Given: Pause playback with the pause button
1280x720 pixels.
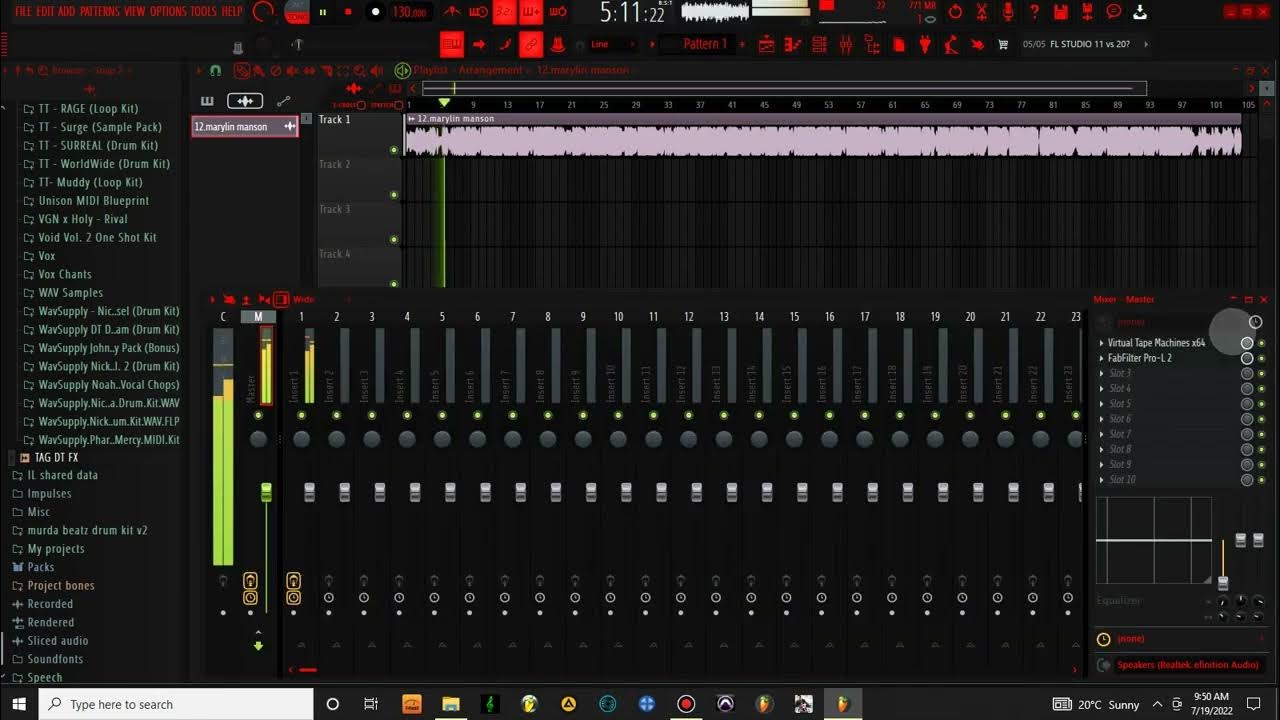Looking at the screenshot, I should point(323,12).
